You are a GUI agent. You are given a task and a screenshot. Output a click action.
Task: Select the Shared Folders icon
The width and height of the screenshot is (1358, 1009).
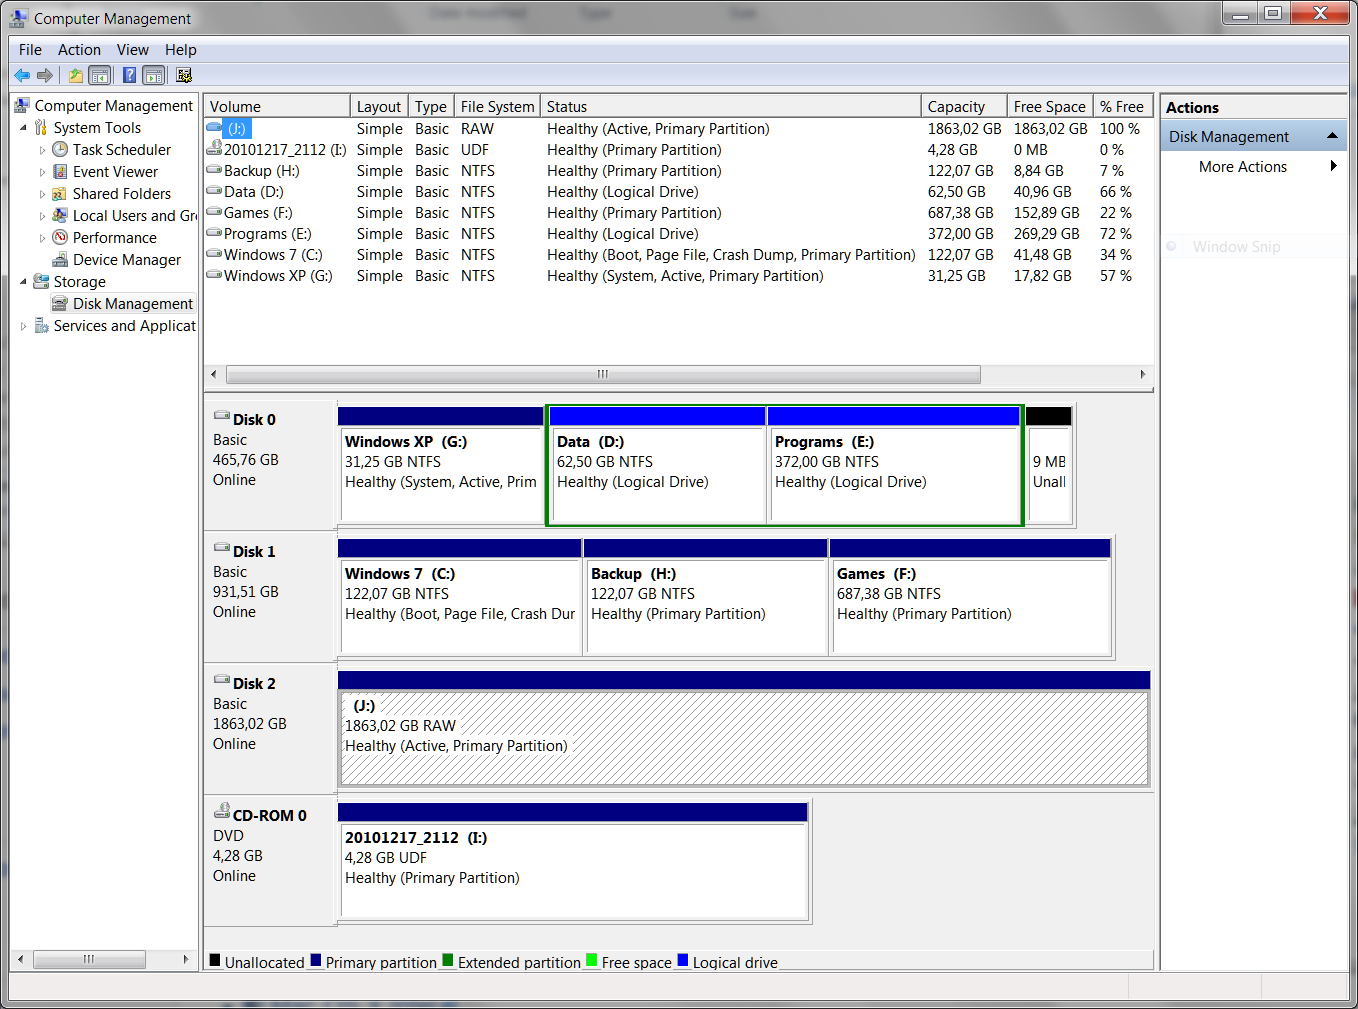(60, 193)
